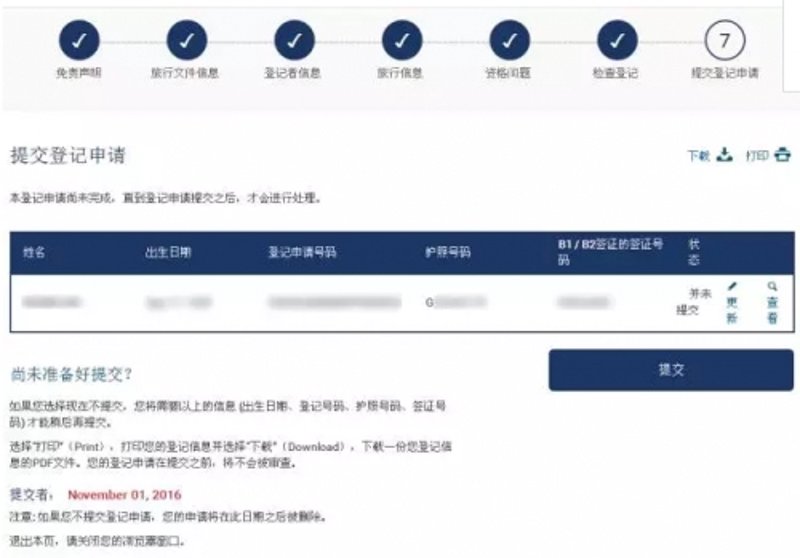Click the 查看 view link
The image size is (800, 558).
pyautogui.click(x=772, y=310)
